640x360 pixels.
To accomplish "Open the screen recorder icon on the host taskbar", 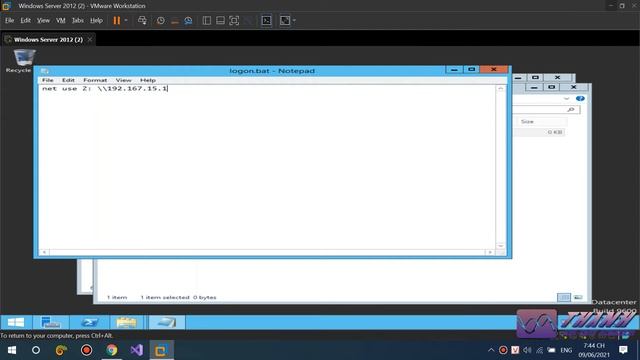I will [86, 350].
